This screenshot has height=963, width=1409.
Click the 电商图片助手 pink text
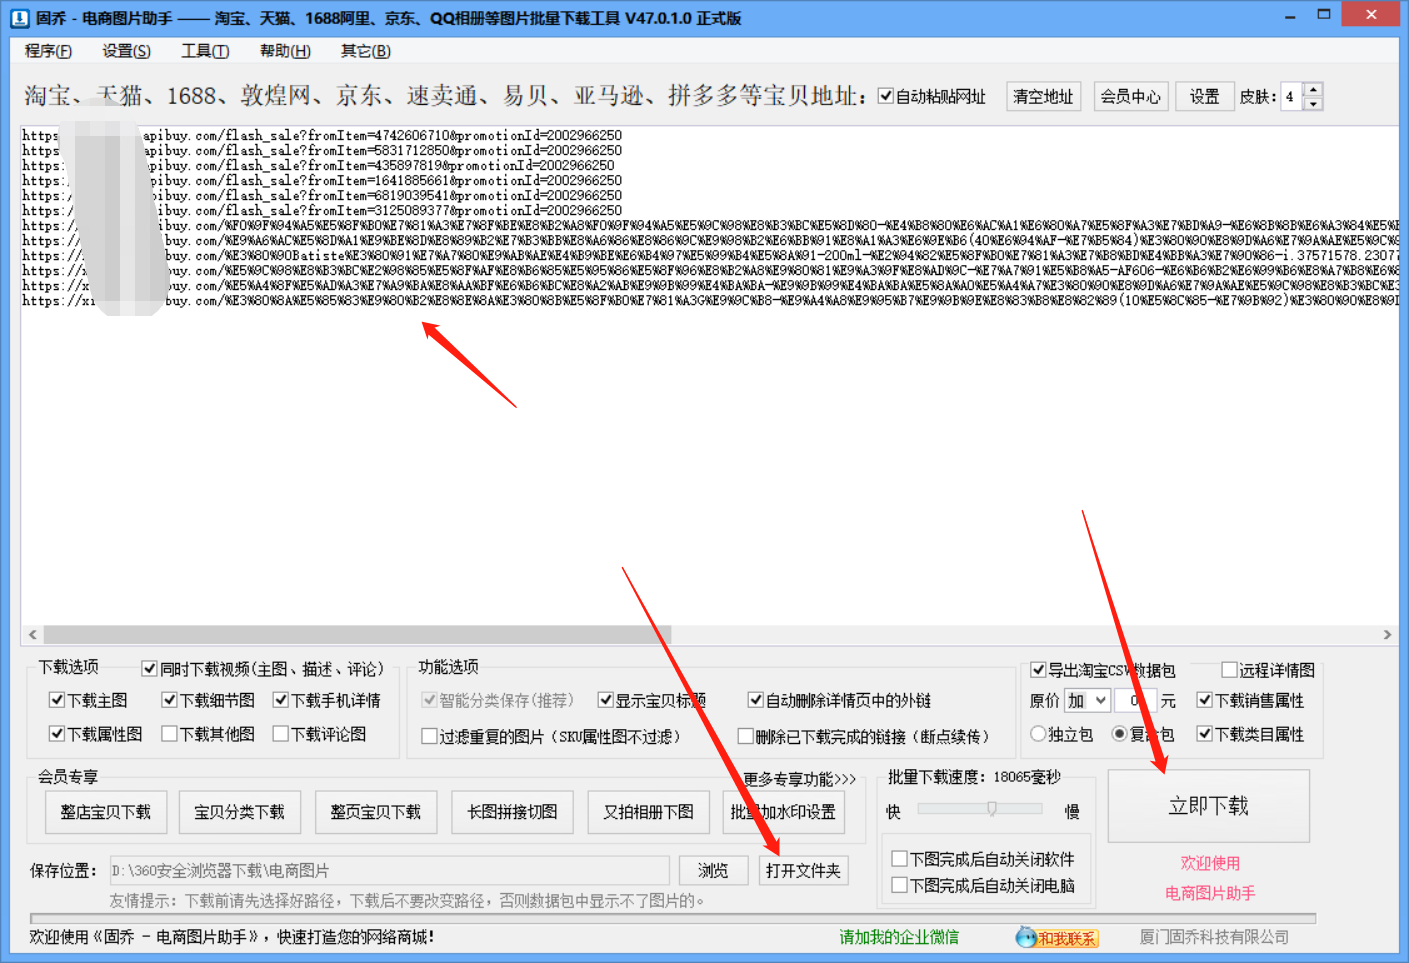click(x=1210, y=893)
